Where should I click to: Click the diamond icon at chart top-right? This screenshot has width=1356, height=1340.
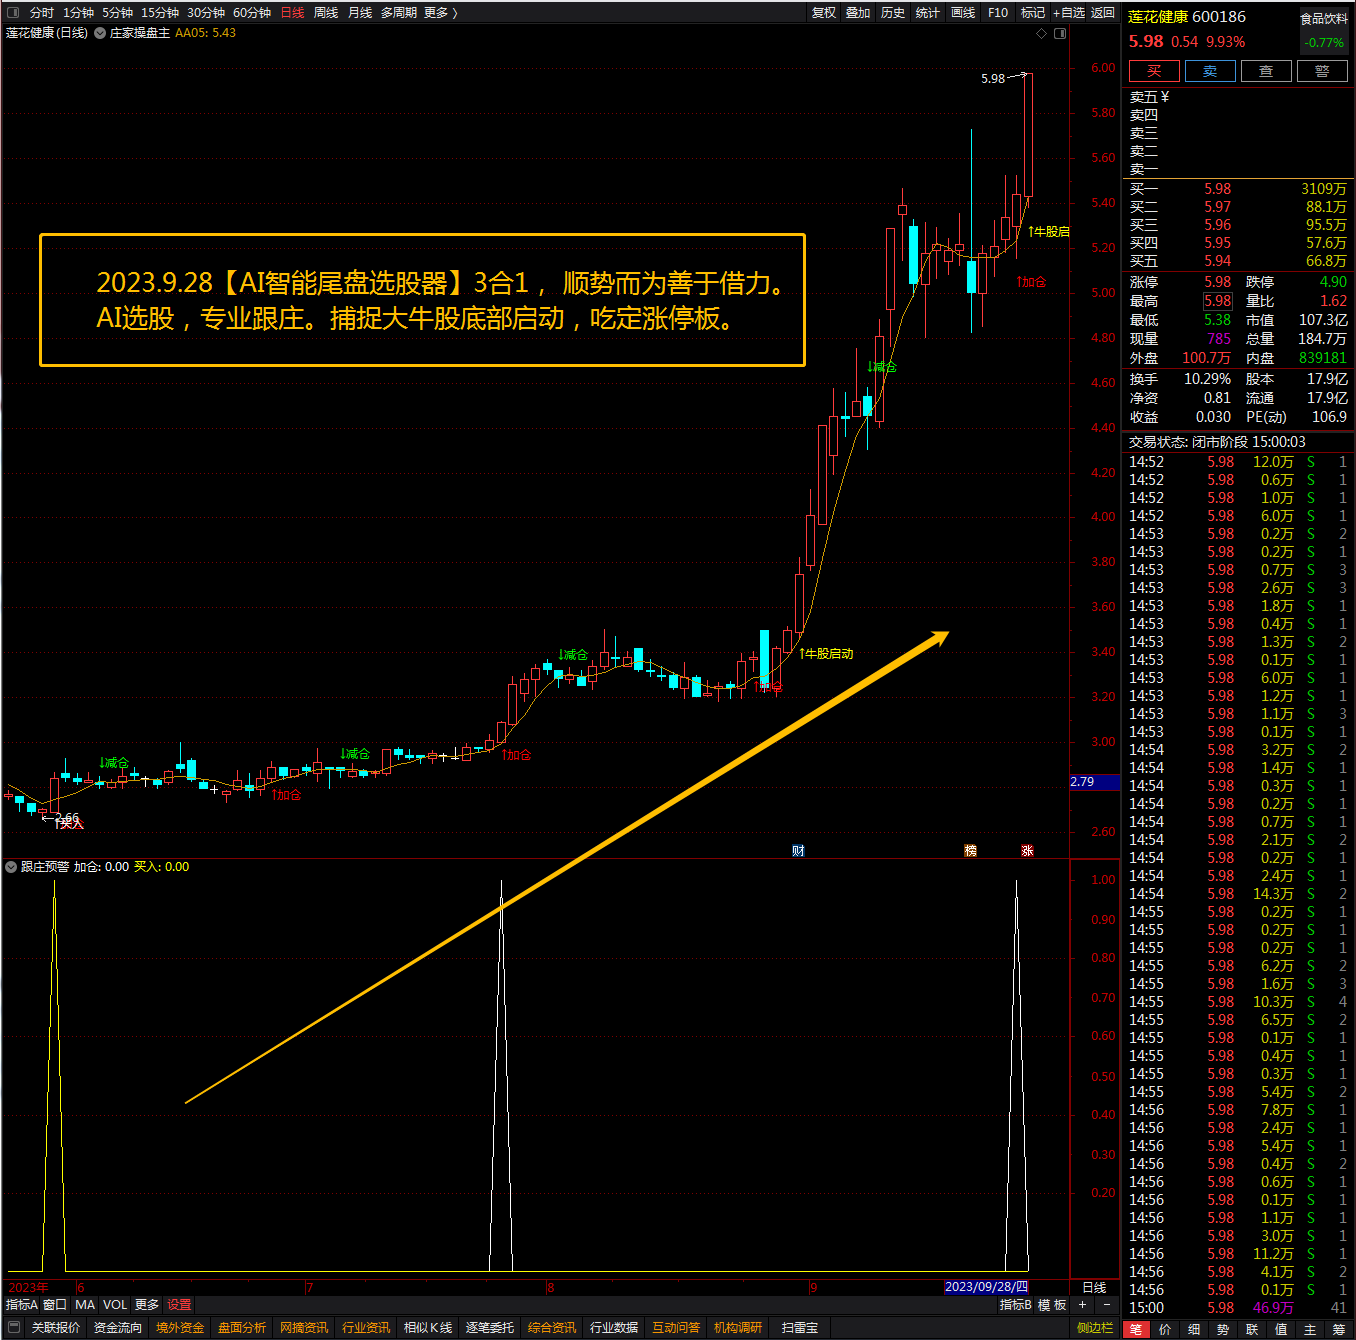[x=1042, y=34]
